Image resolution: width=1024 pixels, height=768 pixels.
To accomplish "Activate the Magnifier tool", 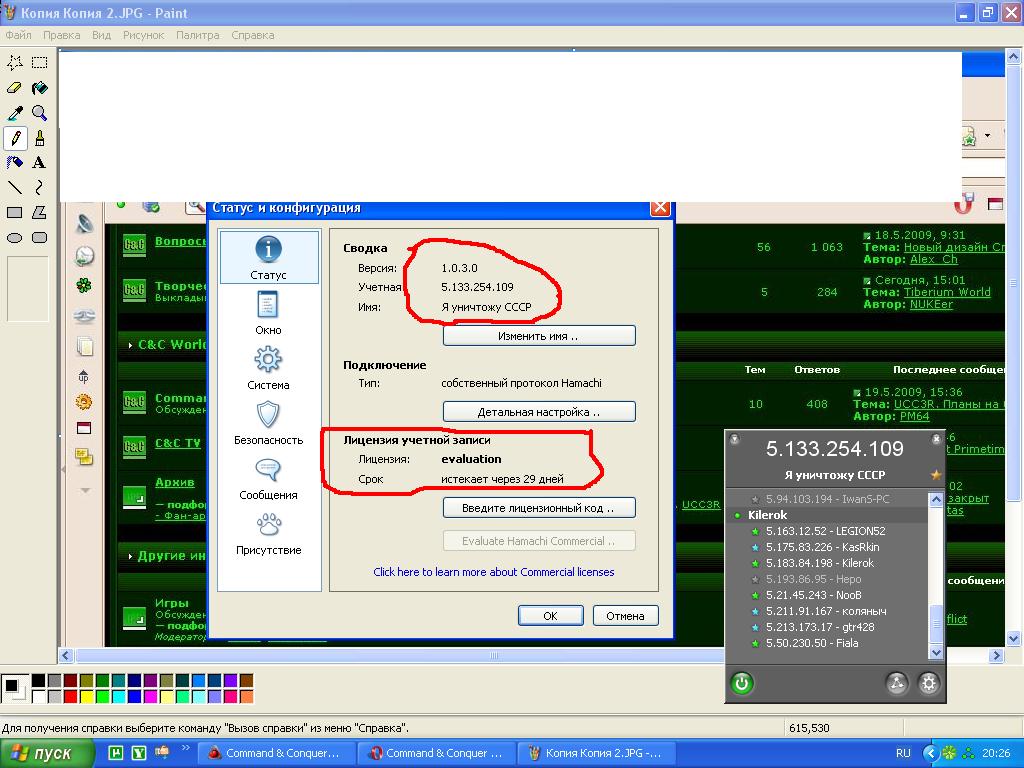I will point(39,113).
